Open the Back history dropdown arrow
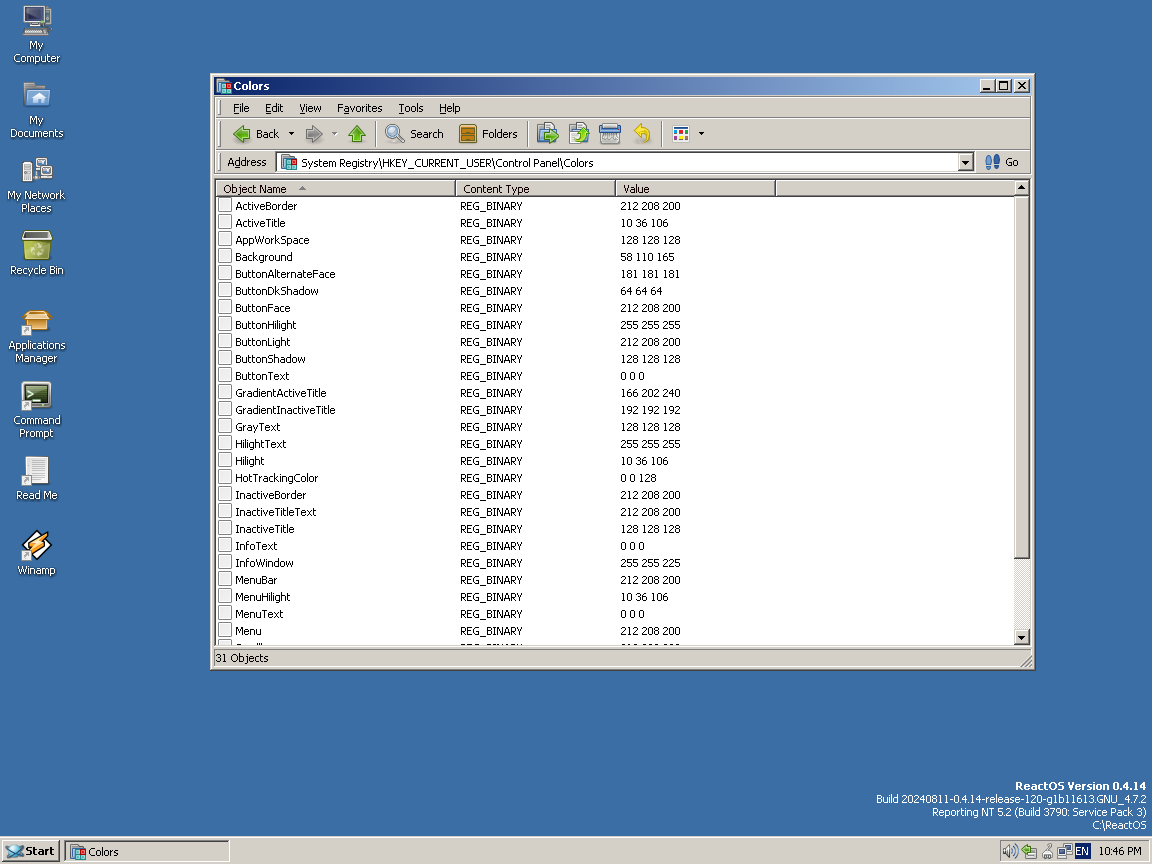The image size is (1152, 864). [x=291, y=134]
